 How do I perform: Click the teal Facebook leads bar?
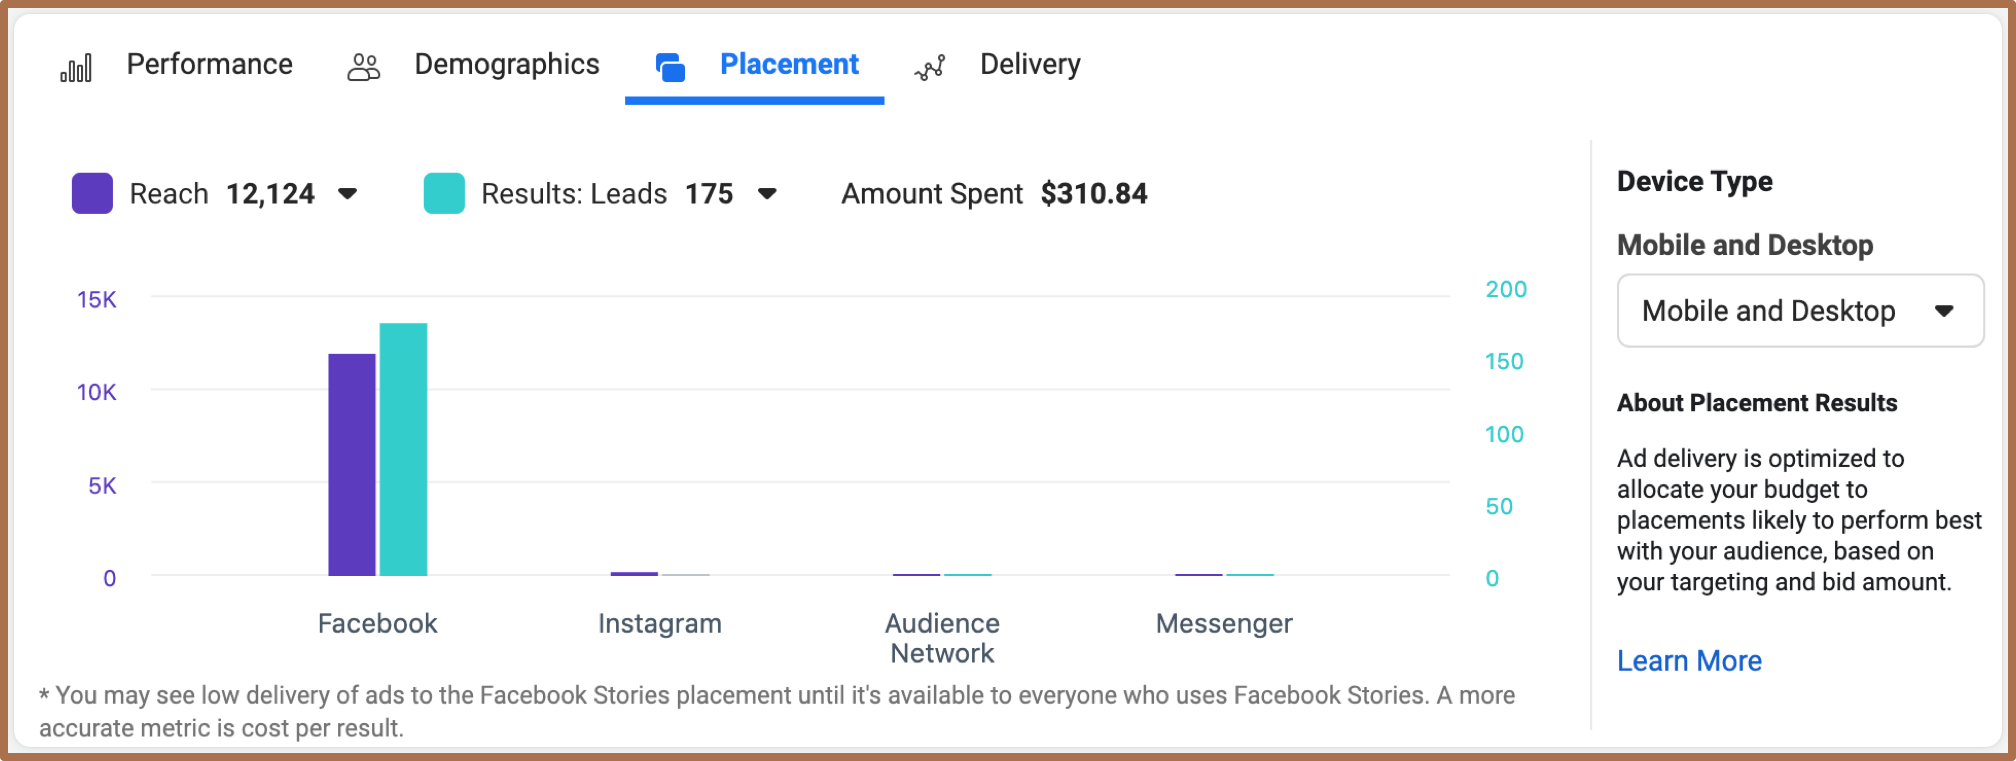(403, 449)
